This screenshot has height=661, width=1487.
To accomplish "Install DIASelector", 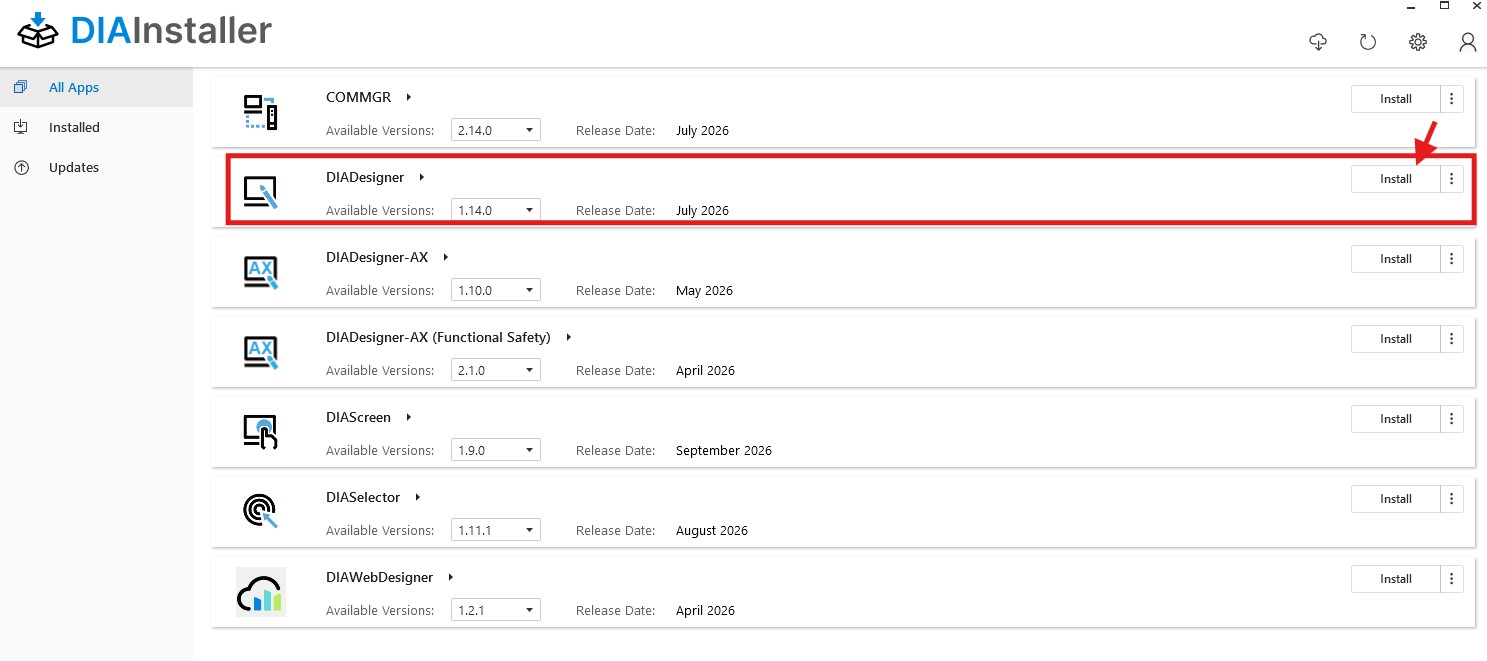I will (x=1396, y=499).
